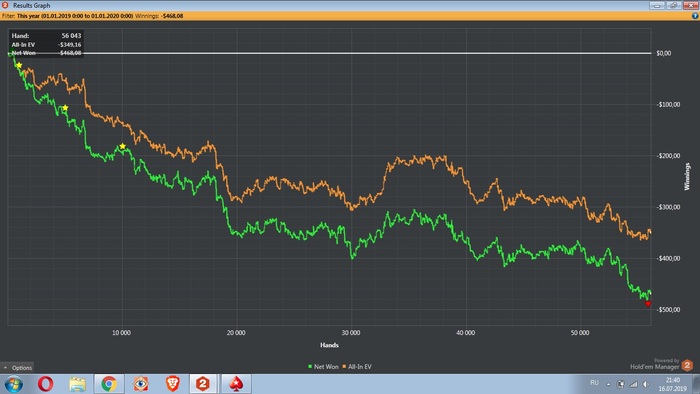
Task: Switch to Hold'em Manager 2 taskbar button
Action: pos(203,384)
